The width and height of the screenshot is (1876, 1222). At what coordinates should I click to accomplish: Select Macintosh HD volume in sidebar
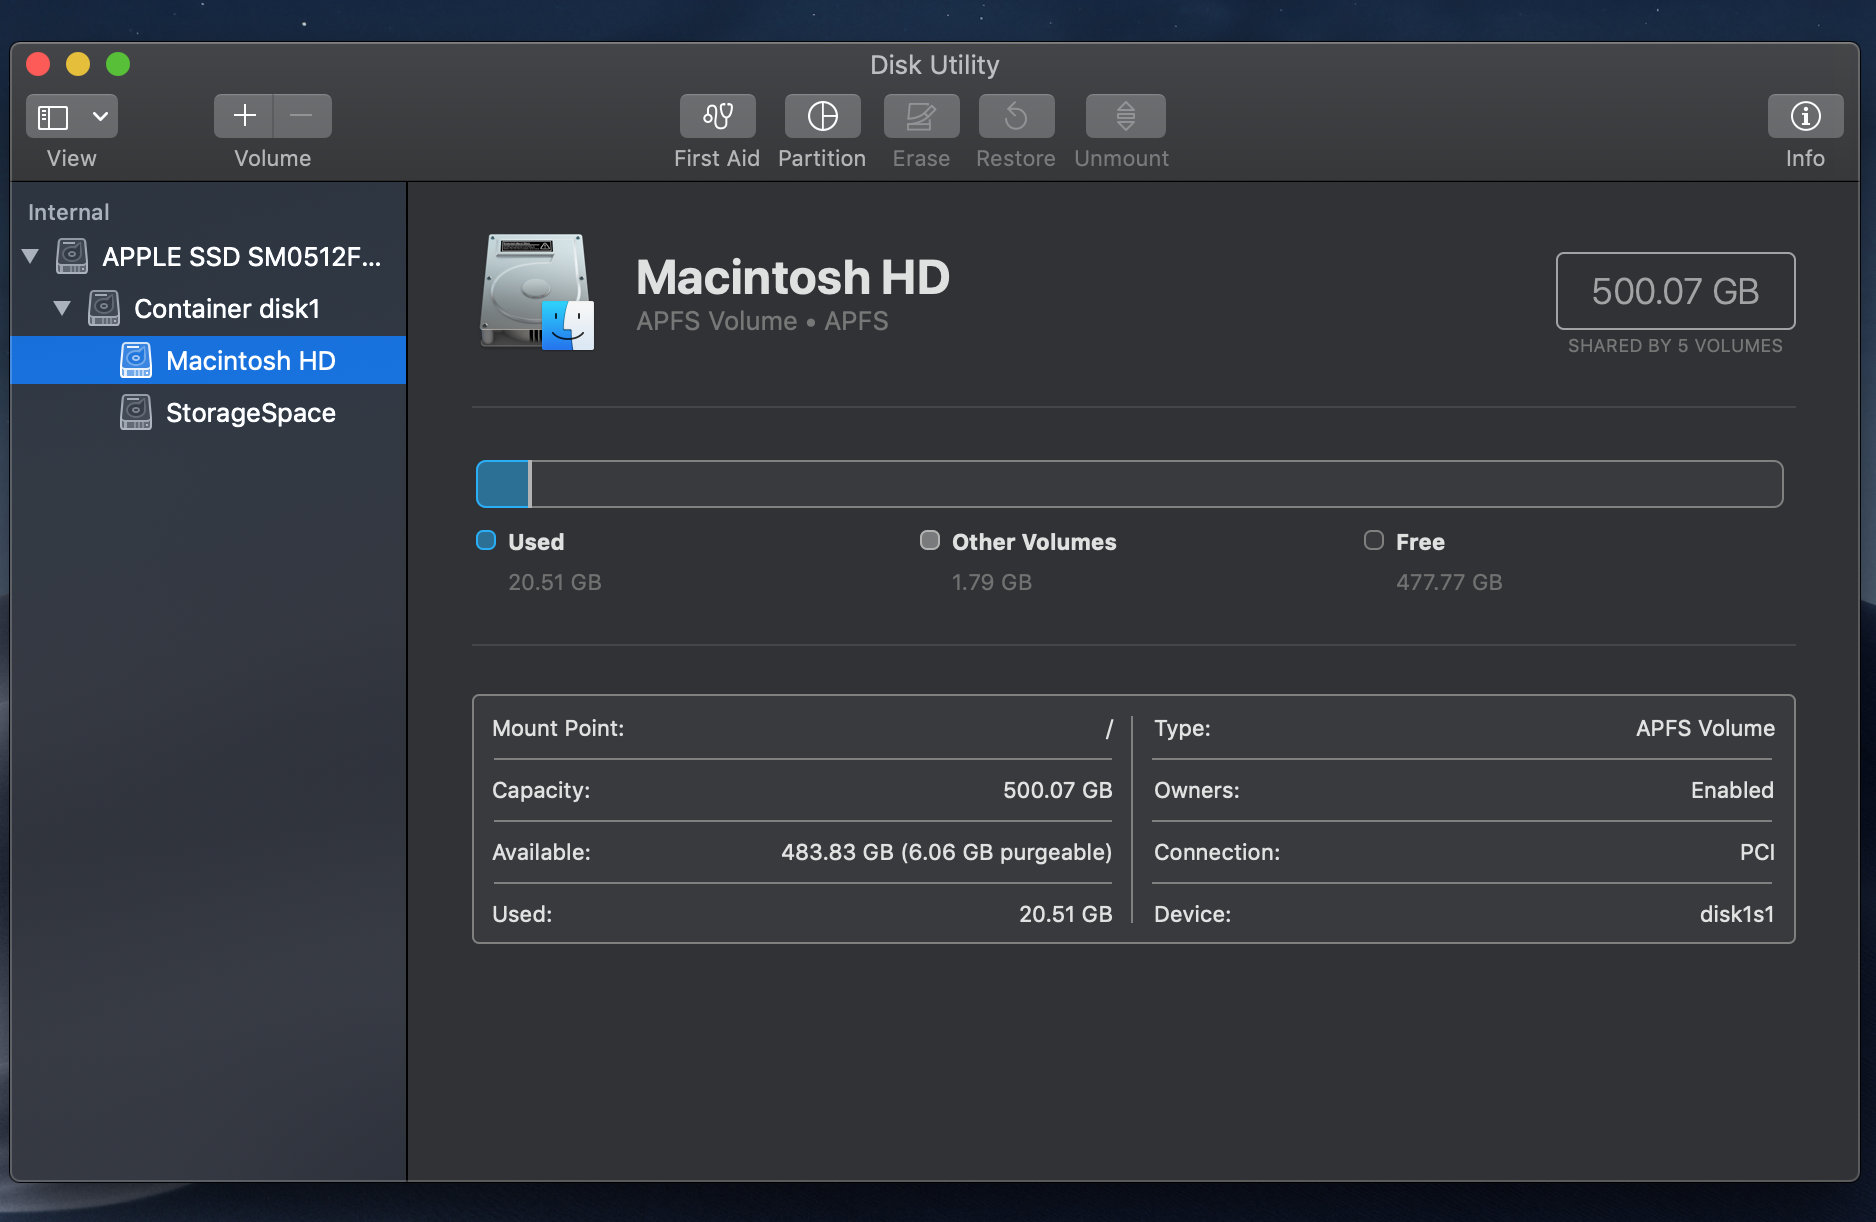[x=208, y=360]
